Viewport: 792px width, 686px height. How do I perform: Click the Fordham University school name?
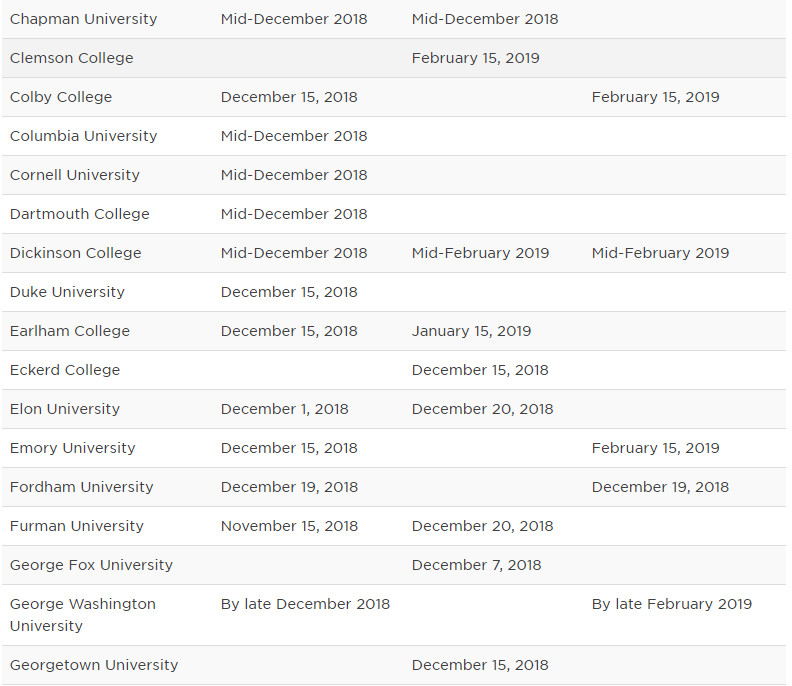(82, 487)
